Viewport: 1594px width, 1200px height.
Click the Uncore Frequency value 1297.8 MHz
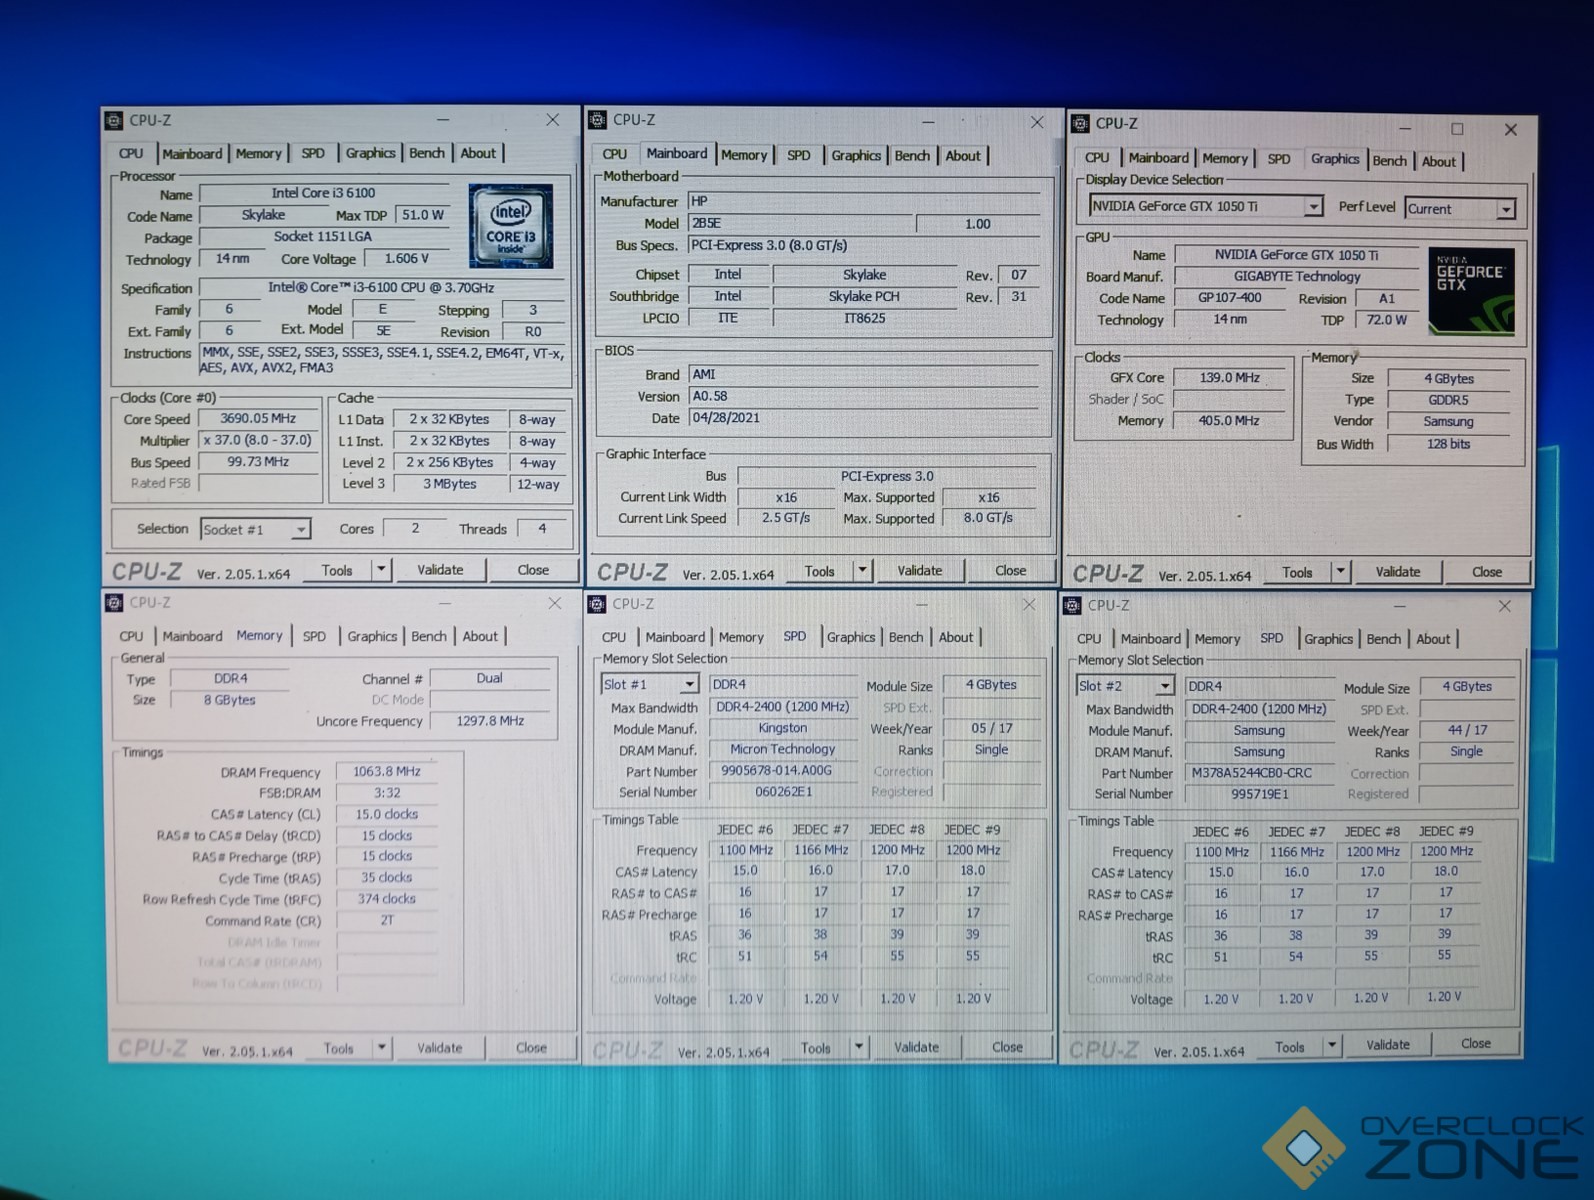coord(490,721)
